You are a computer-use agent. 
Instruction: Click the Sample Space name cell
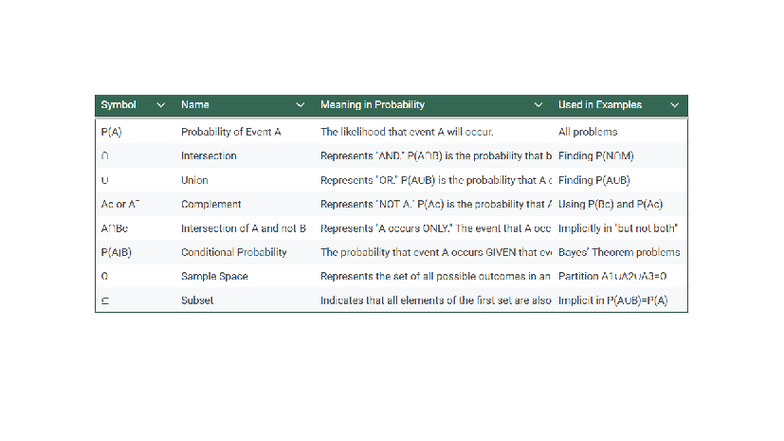pos(214,276)
